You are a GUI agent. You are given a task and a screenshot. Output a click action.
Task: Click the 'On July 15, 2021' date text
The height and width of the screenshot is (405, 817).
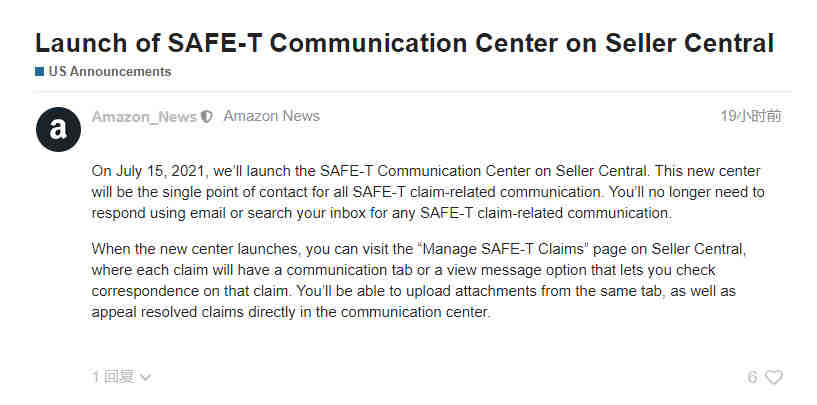pyautogui.click(x=151, y=171)
